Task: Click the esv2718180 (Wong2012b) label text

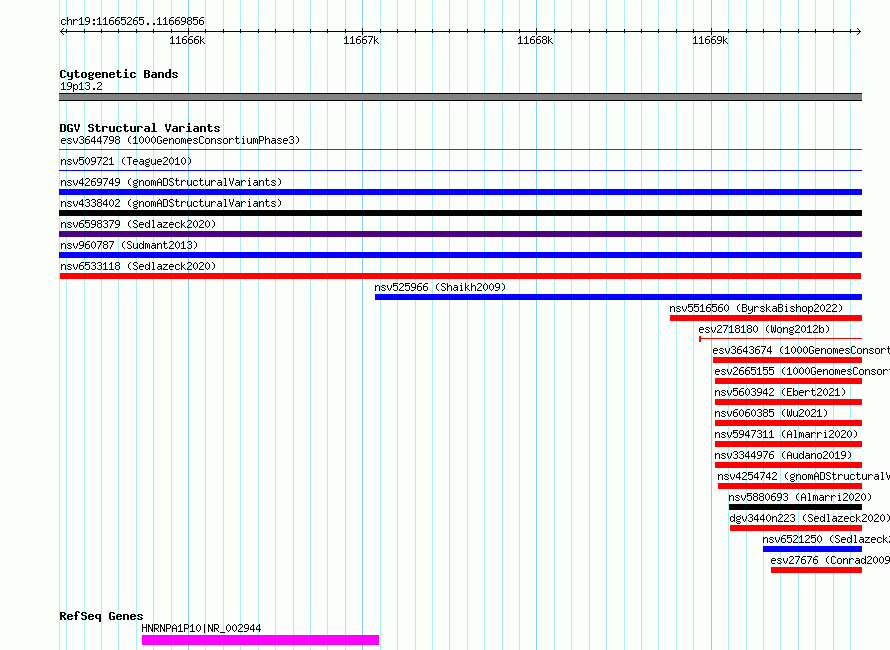Action: [764, 329]
